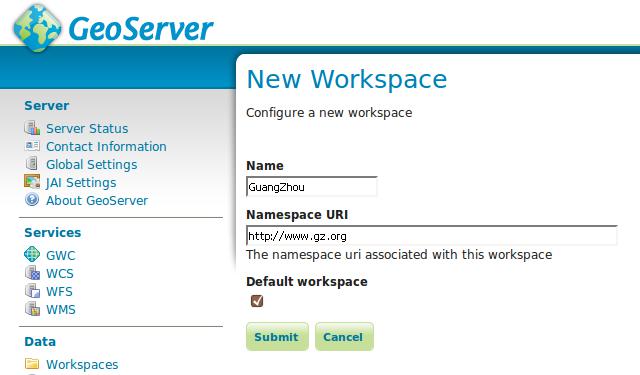Submit the new workspace form
The image size is (640, 375).
coord(277,337)
